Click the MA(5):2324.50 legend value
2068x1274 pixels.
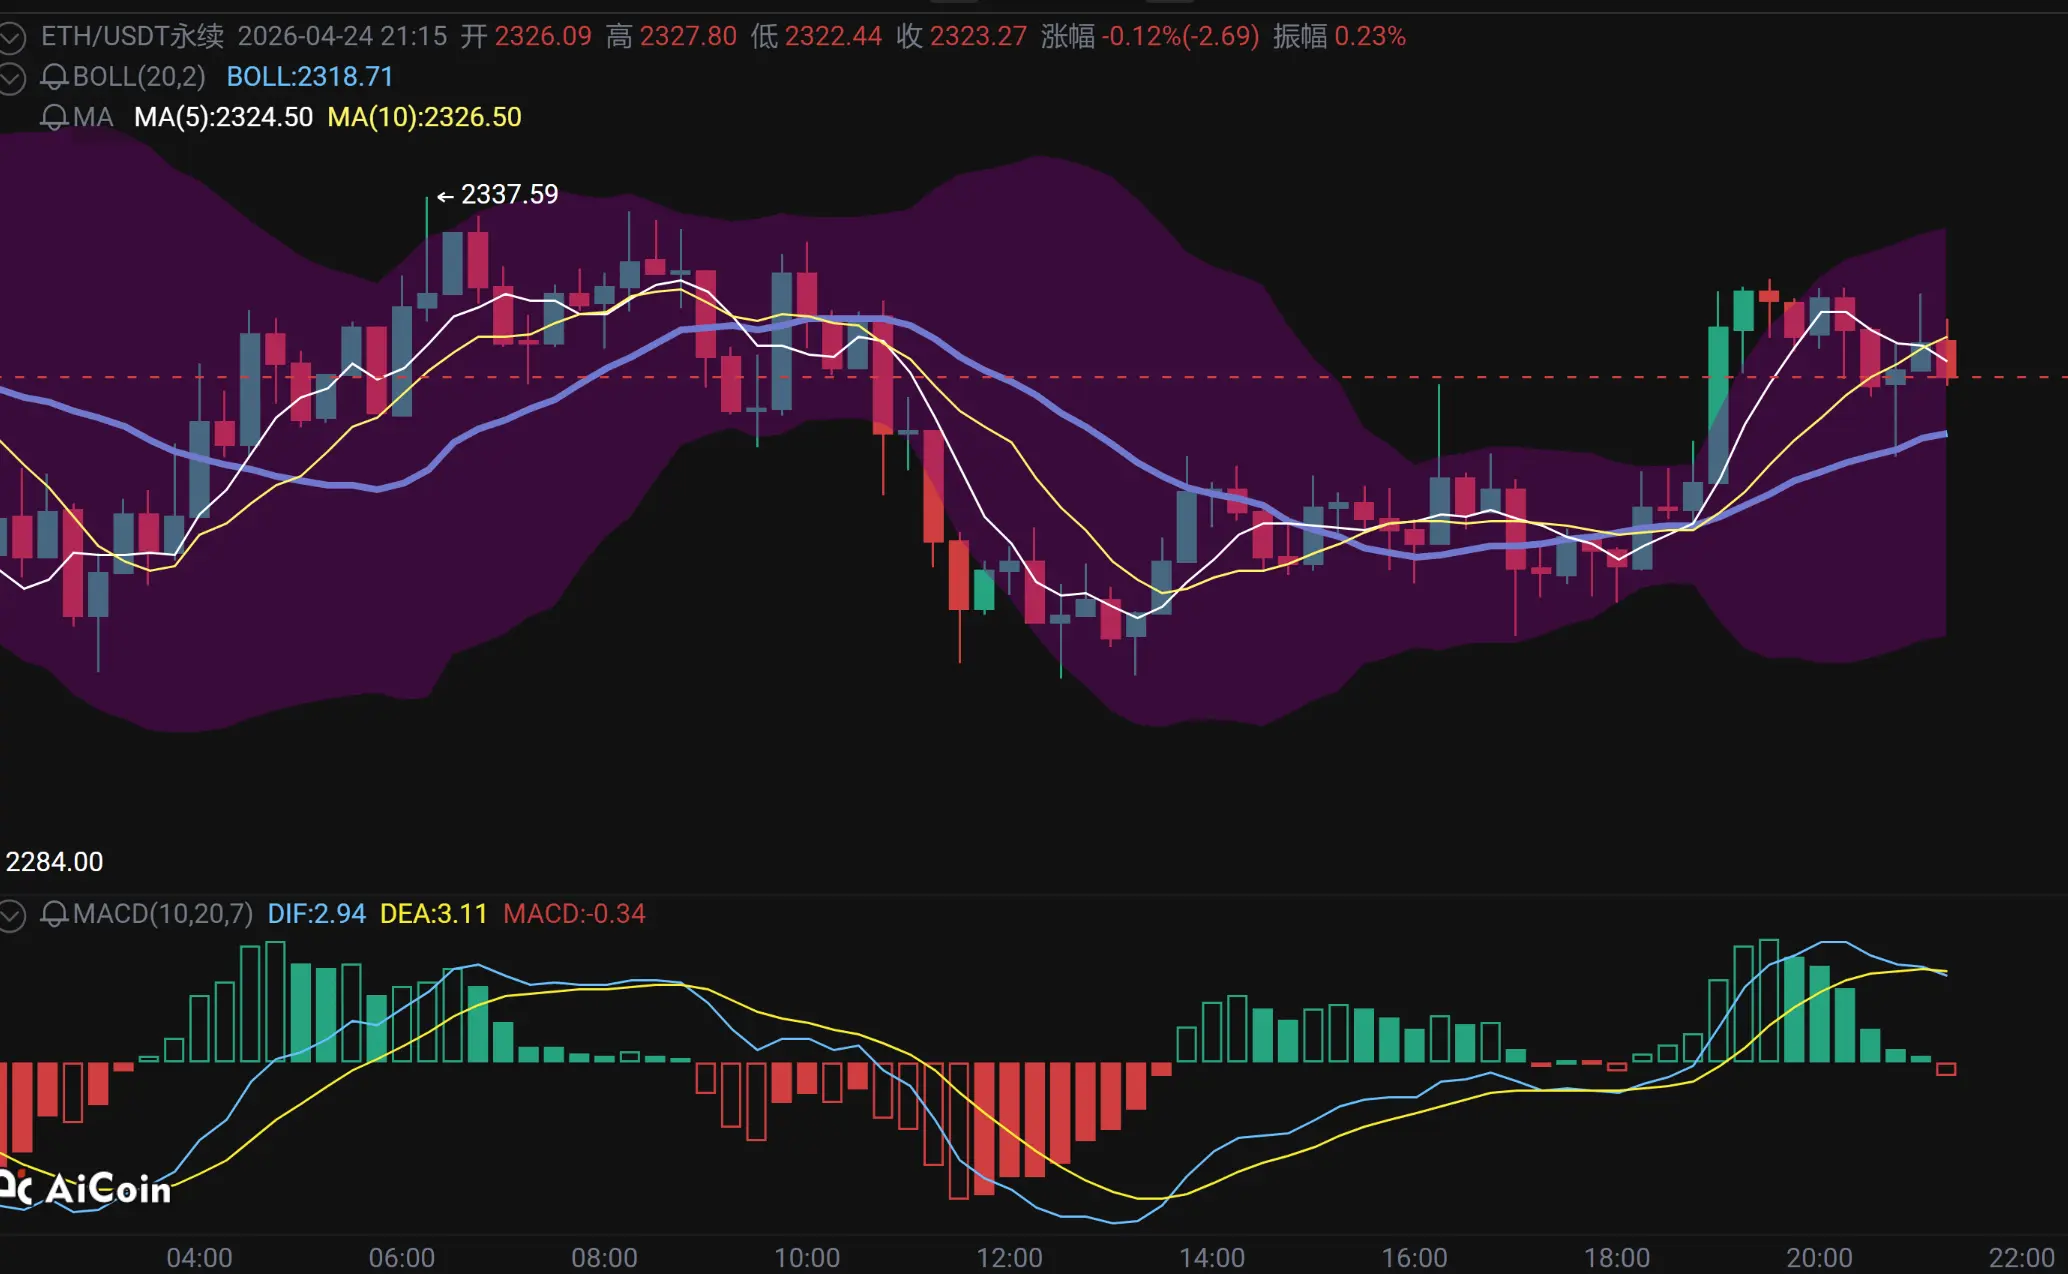point(224,118)
